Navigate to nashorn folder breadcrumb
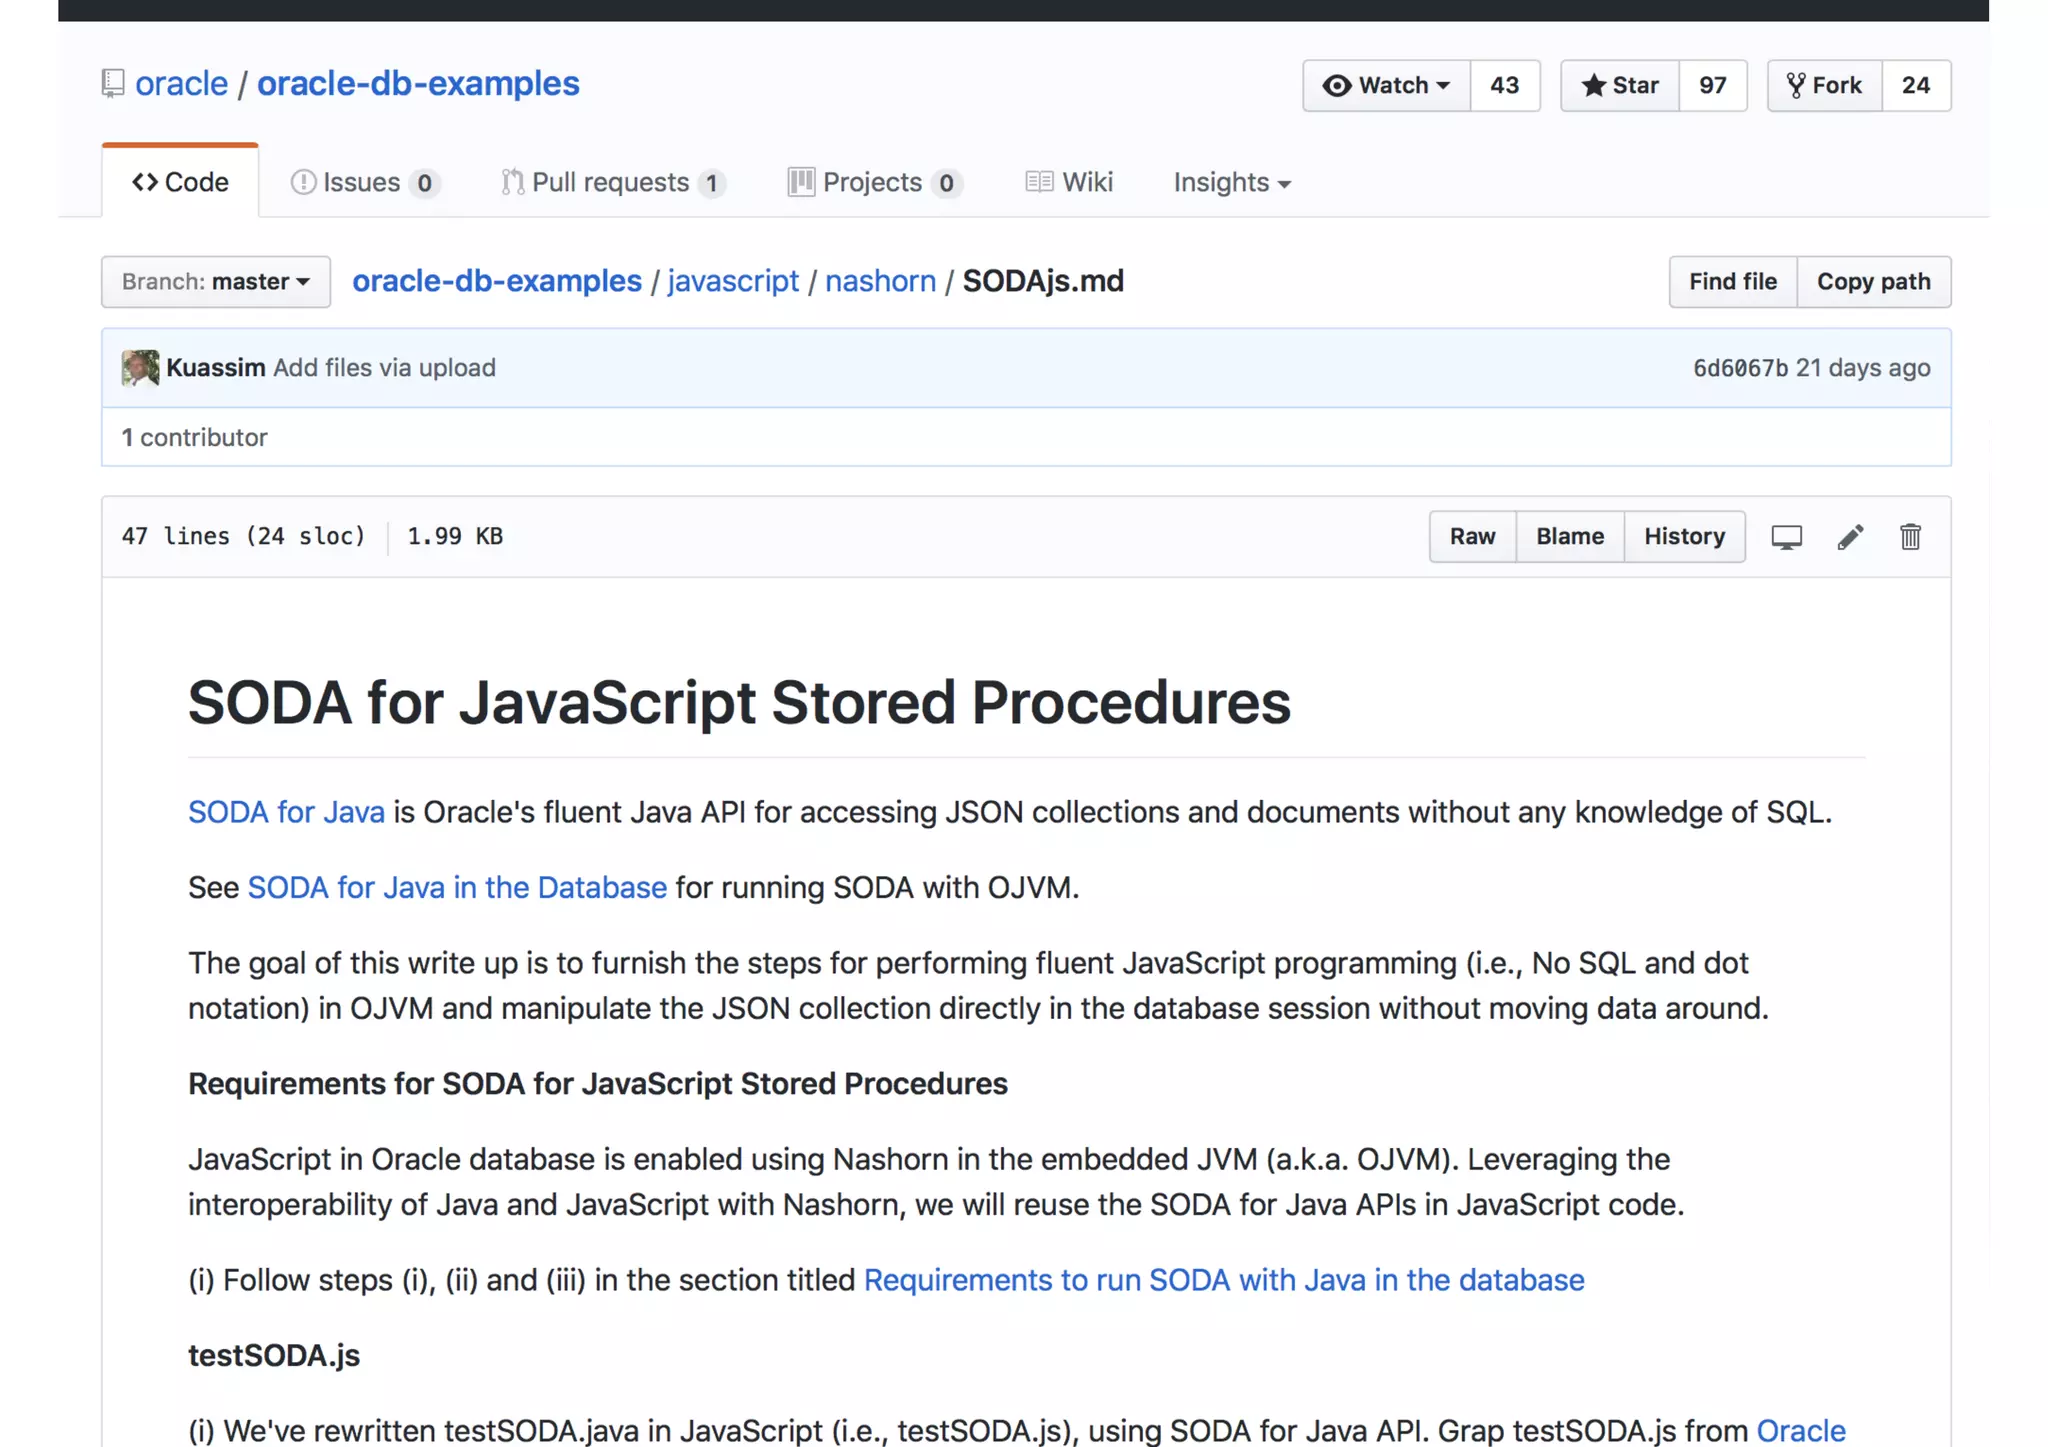 pos(880,281)
